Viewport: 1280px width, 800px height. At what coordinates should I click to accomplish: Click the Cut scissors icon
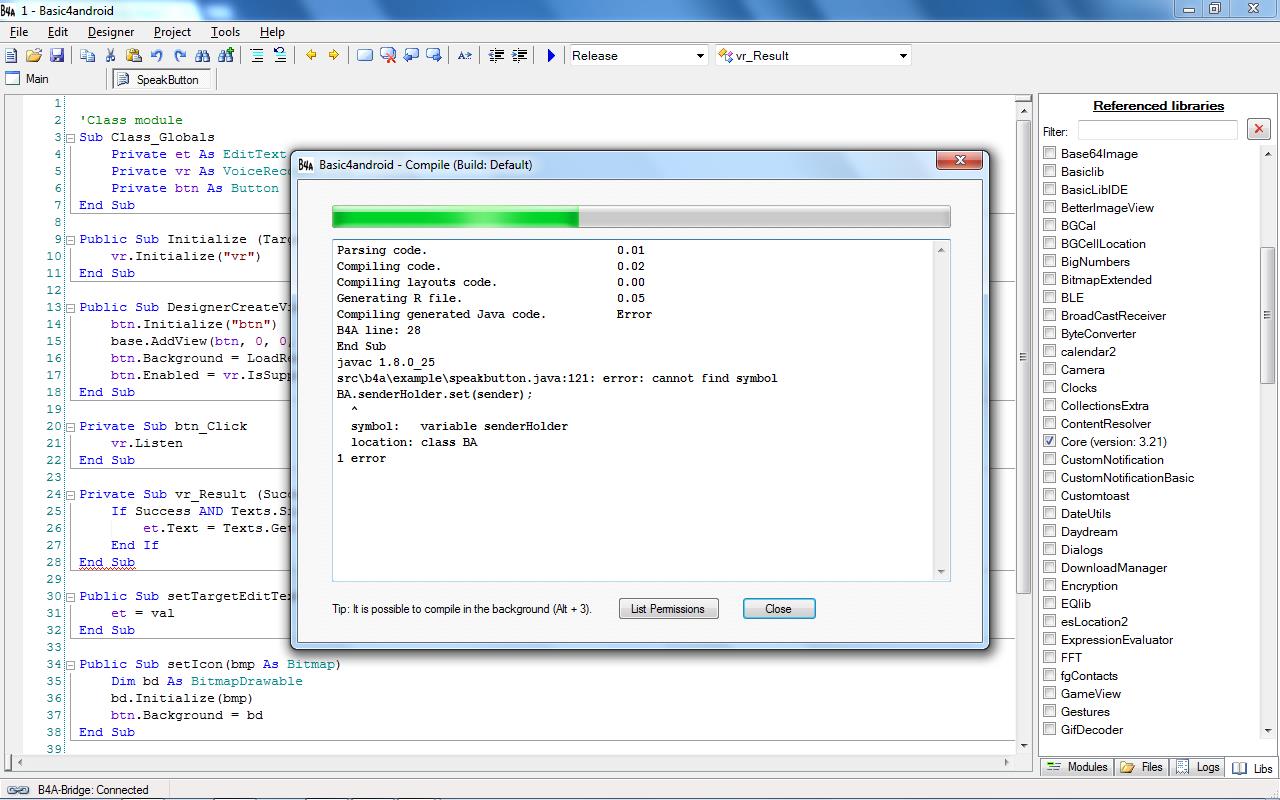click(111, 56)
